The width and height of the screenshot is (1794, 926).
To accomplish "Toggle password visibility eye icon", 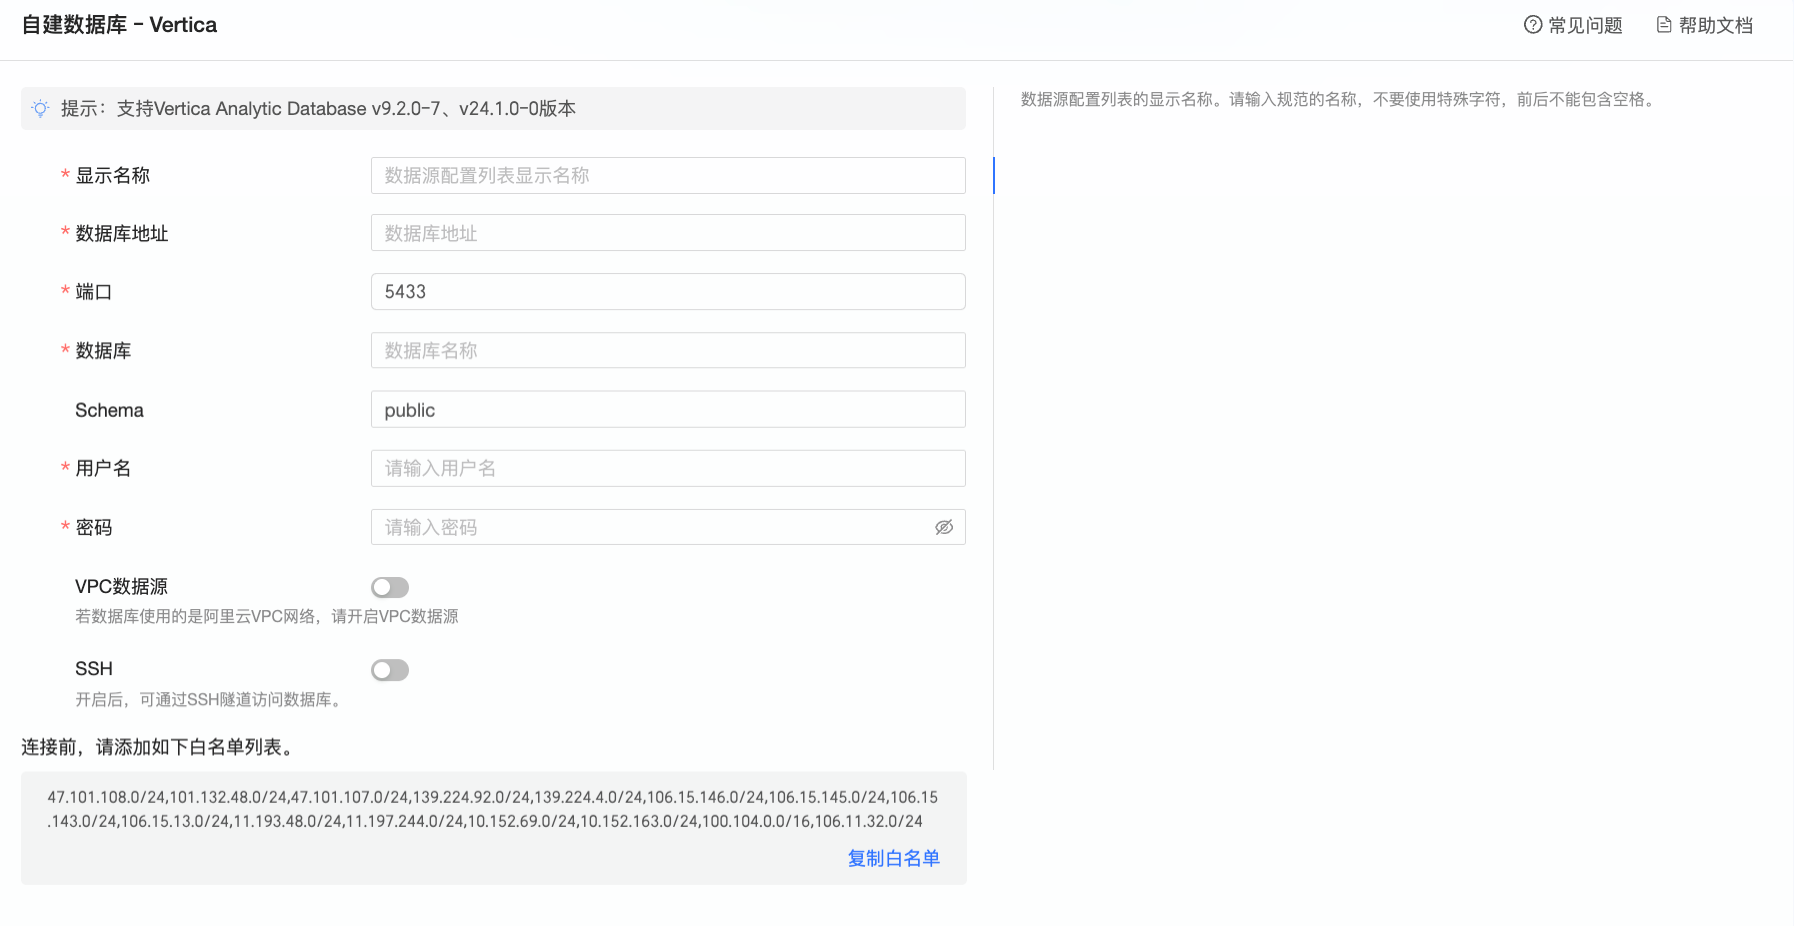I will click(x=944, y=527).
